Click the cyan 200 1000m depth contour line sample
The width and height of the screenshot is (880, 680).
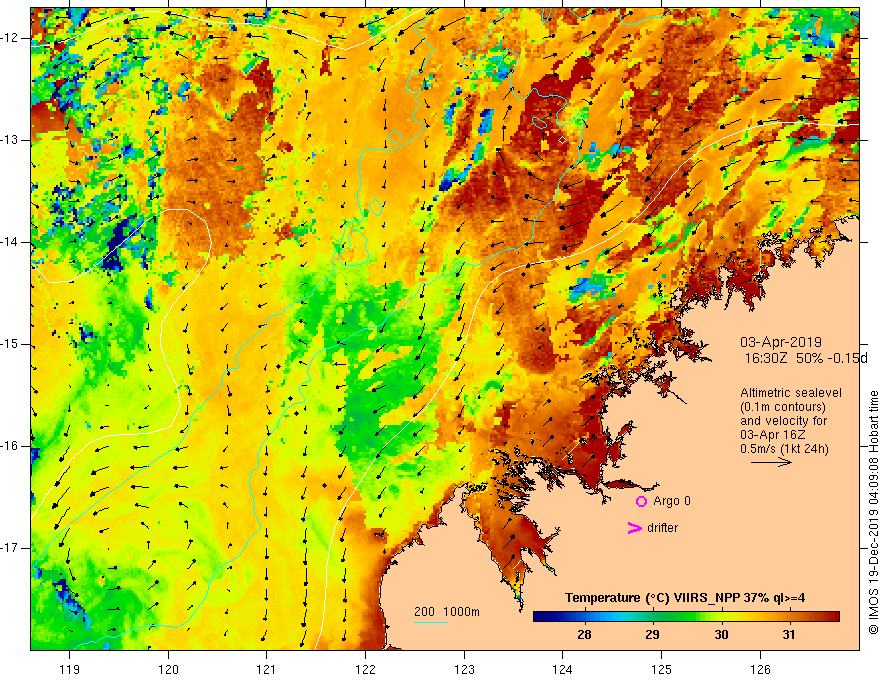pyautogui.click(x=430, y=622)
